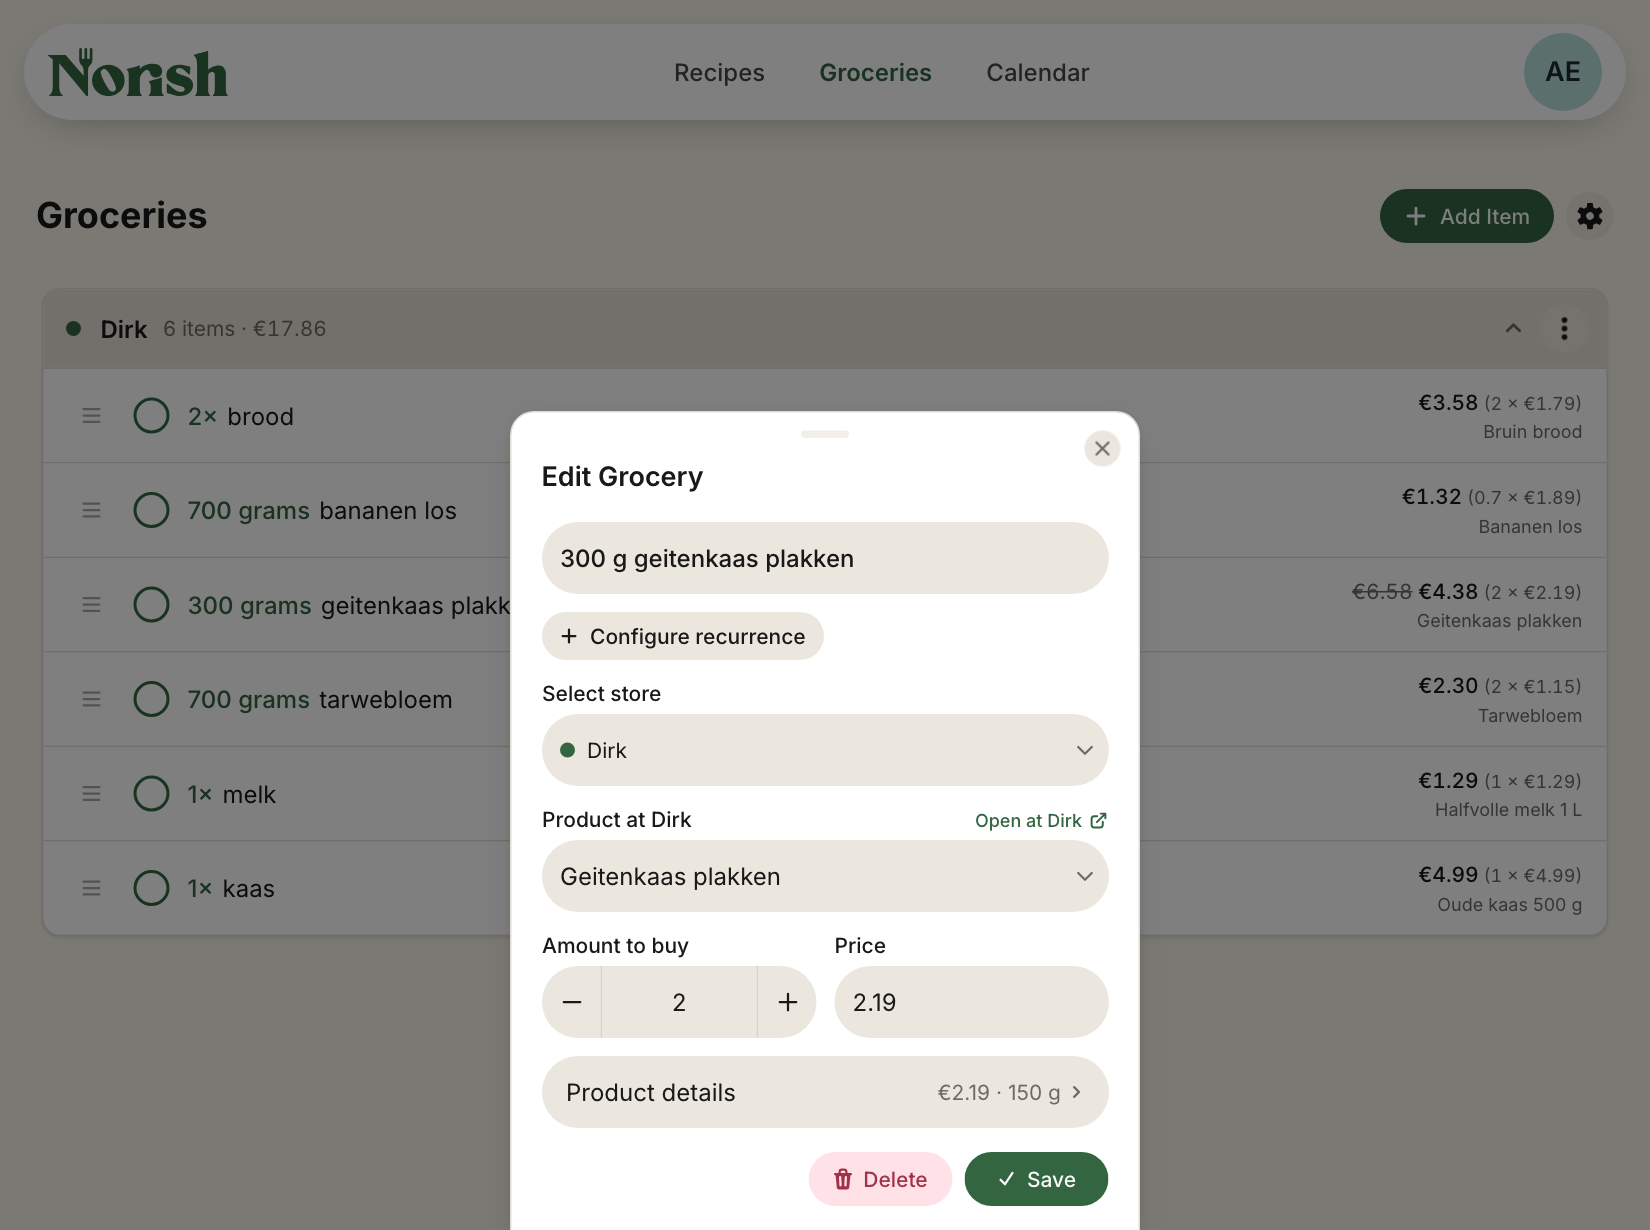The width and height of the screenshot is (1650, 1230).
Task: Click the struck-through €6.58 price
Action: (x=1381, y=592)
